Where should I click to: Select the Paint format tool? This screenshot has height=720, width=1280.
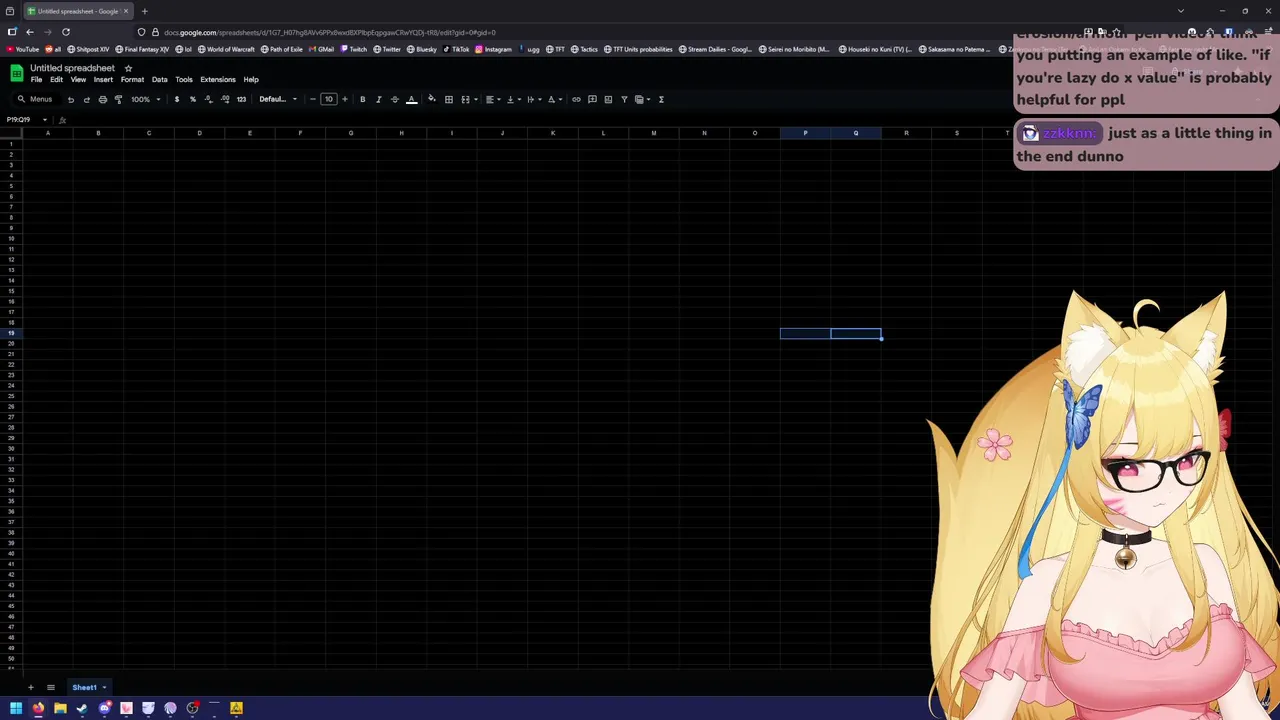[x=118, y=99]
